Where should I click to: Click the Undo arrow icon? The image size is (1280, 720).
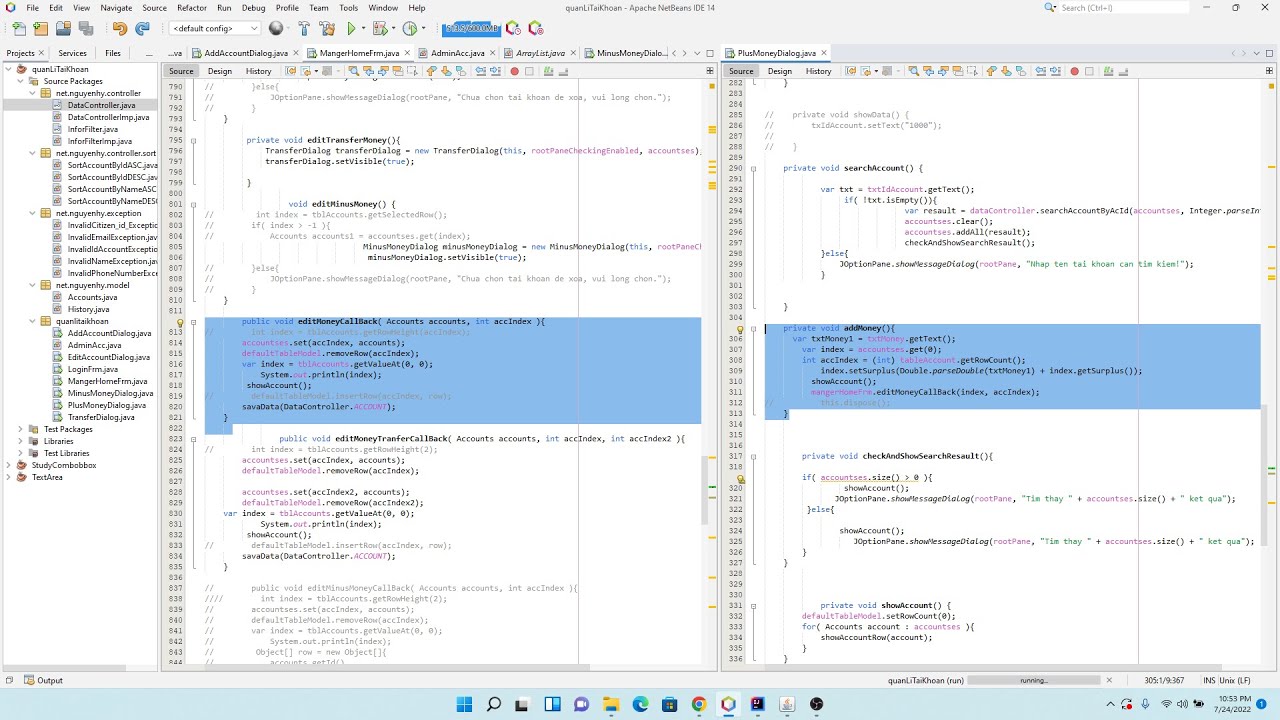[x=120, y=29]
